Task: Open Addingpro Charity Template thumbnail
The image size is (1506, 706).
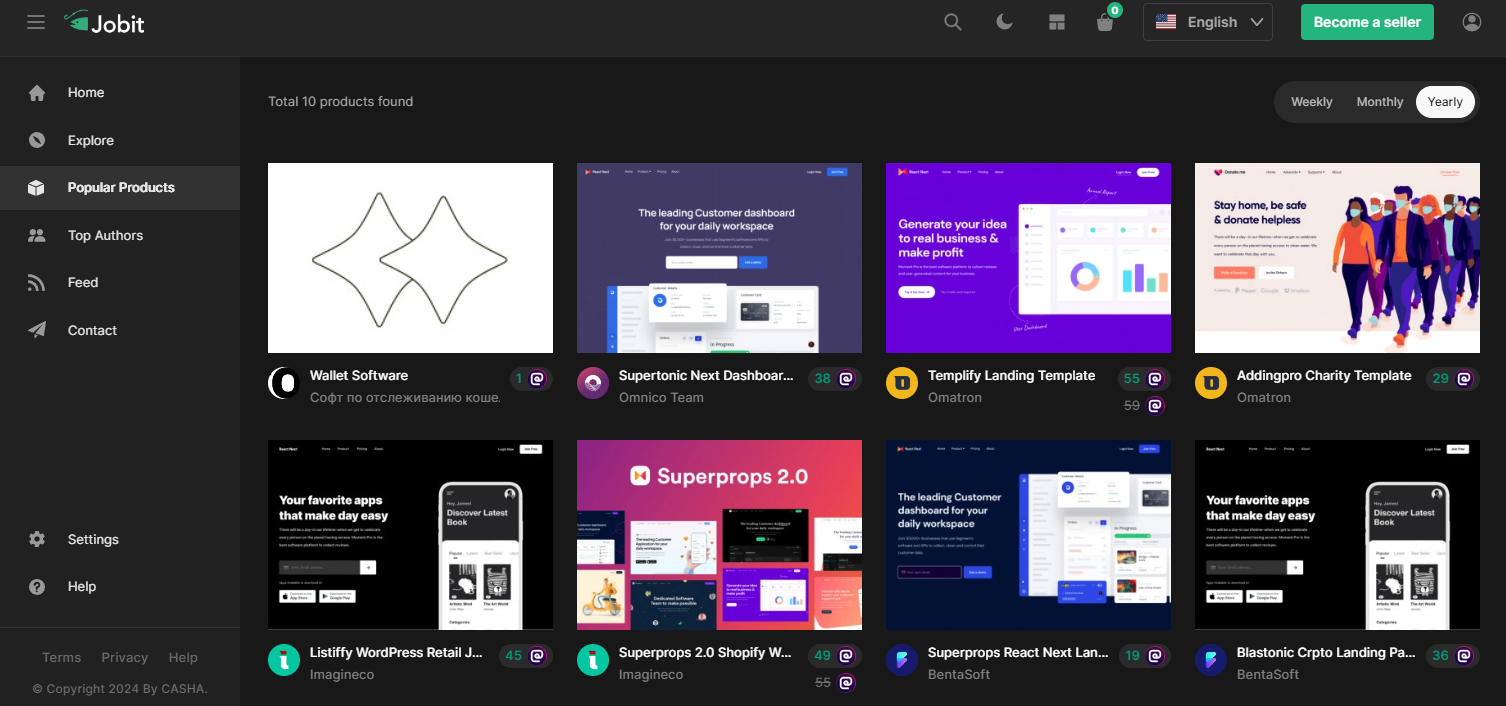Action: (x=1337, y=258)
